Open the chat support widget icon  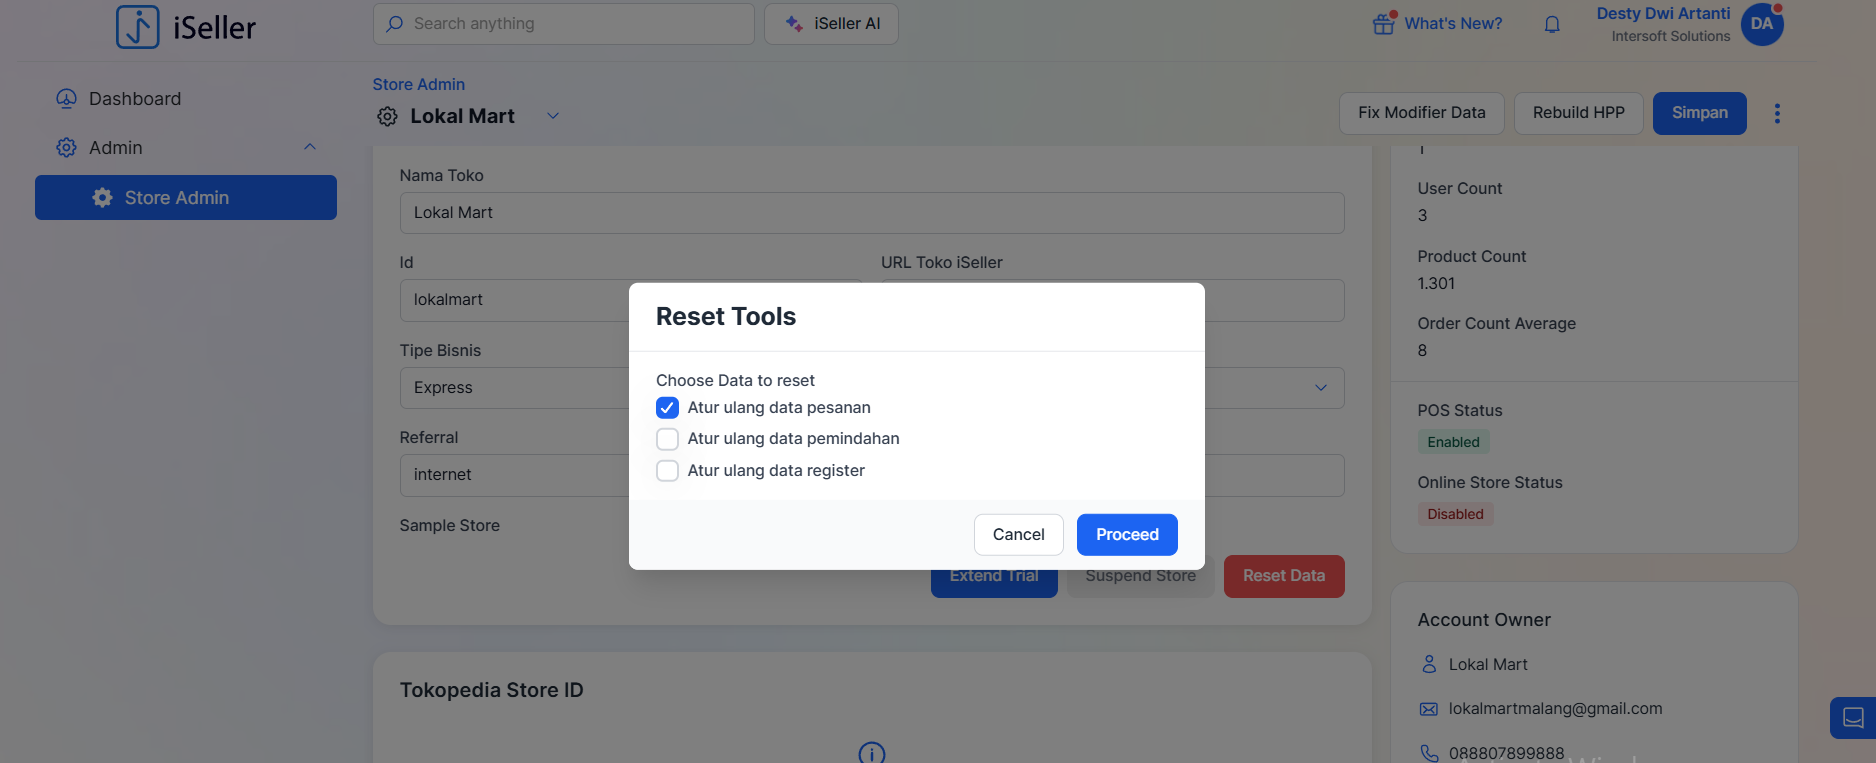(x=1853, y=718)
